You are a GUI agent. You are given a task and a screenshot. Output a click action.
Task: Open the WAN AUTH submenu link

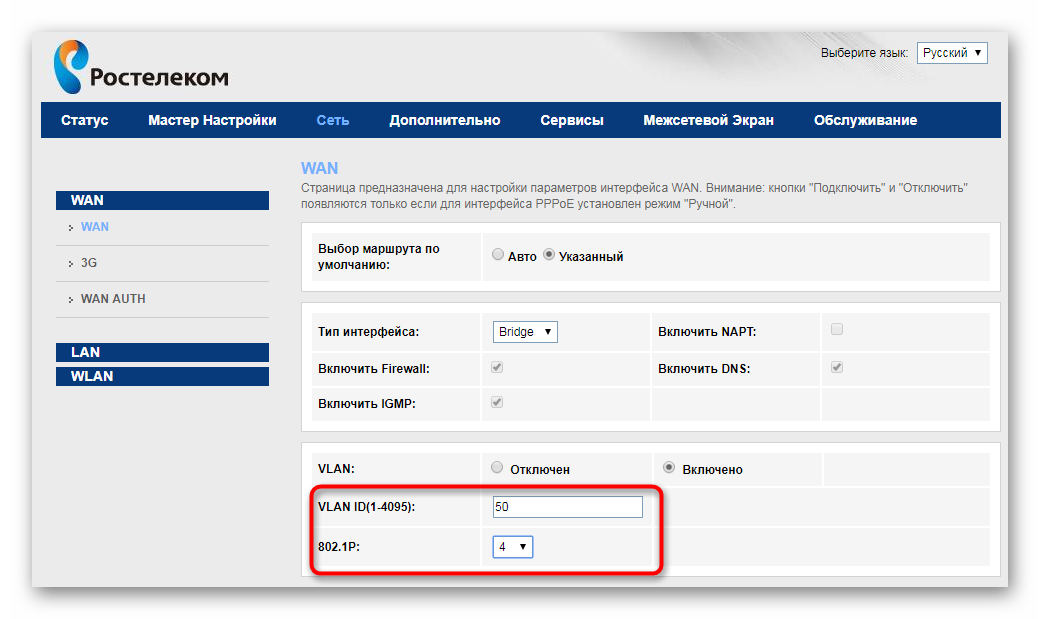click(x=113, y=299)
